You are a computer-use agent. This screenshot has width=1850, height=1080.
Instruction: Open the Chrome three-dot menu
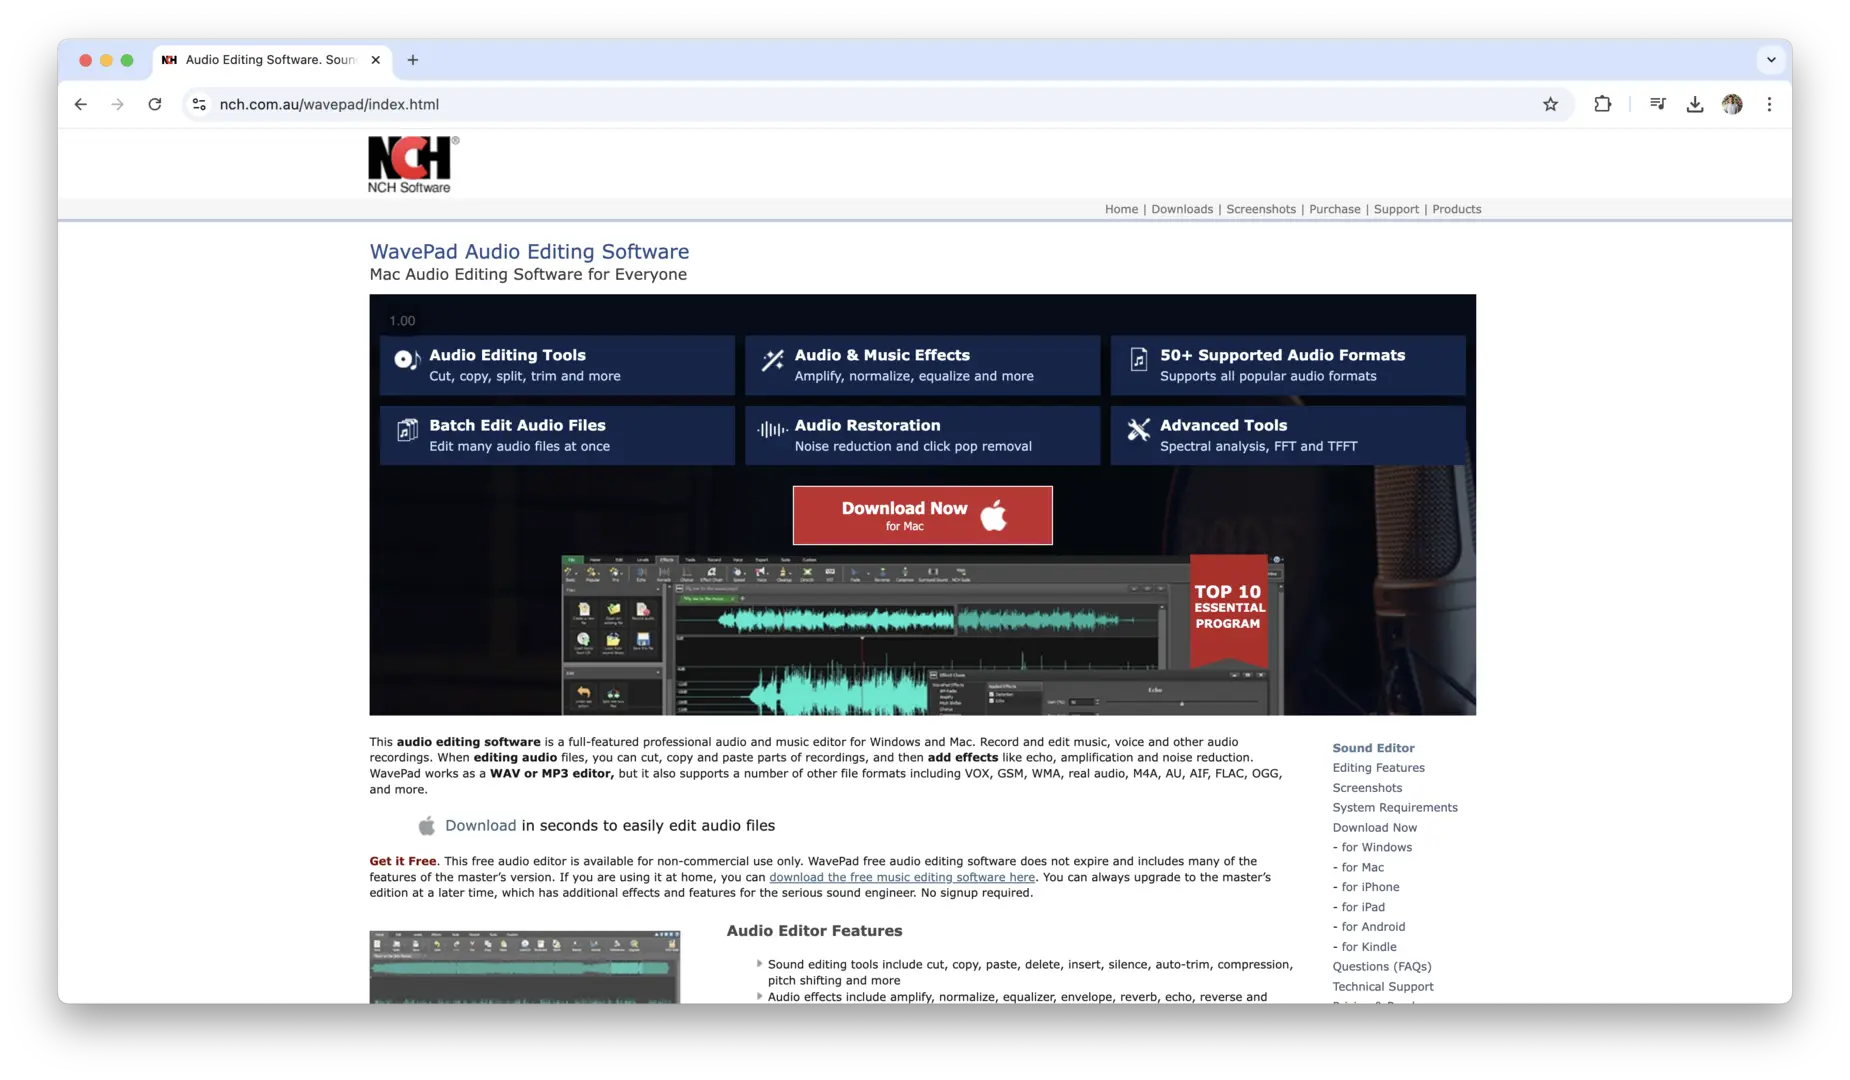pyautogui.click(x=1769, y=104)
